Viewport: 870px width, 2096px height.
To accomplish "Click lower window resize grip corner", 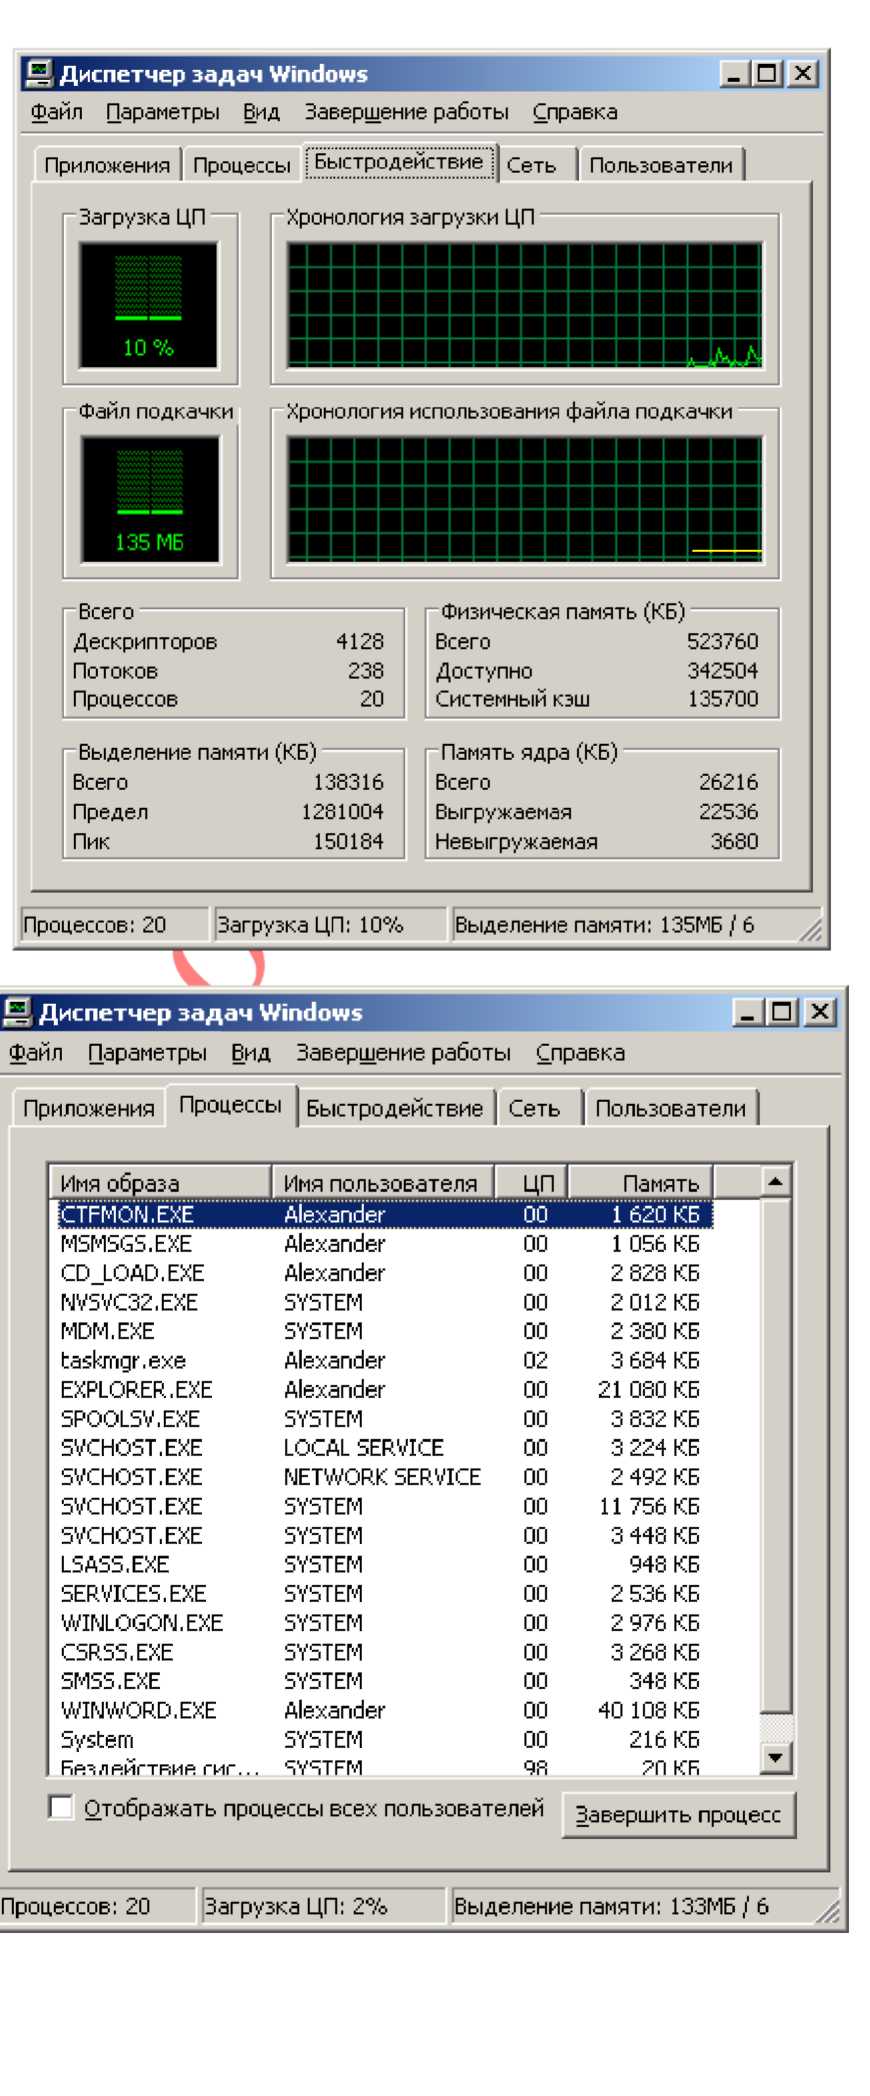I will tap(829, 1910).
